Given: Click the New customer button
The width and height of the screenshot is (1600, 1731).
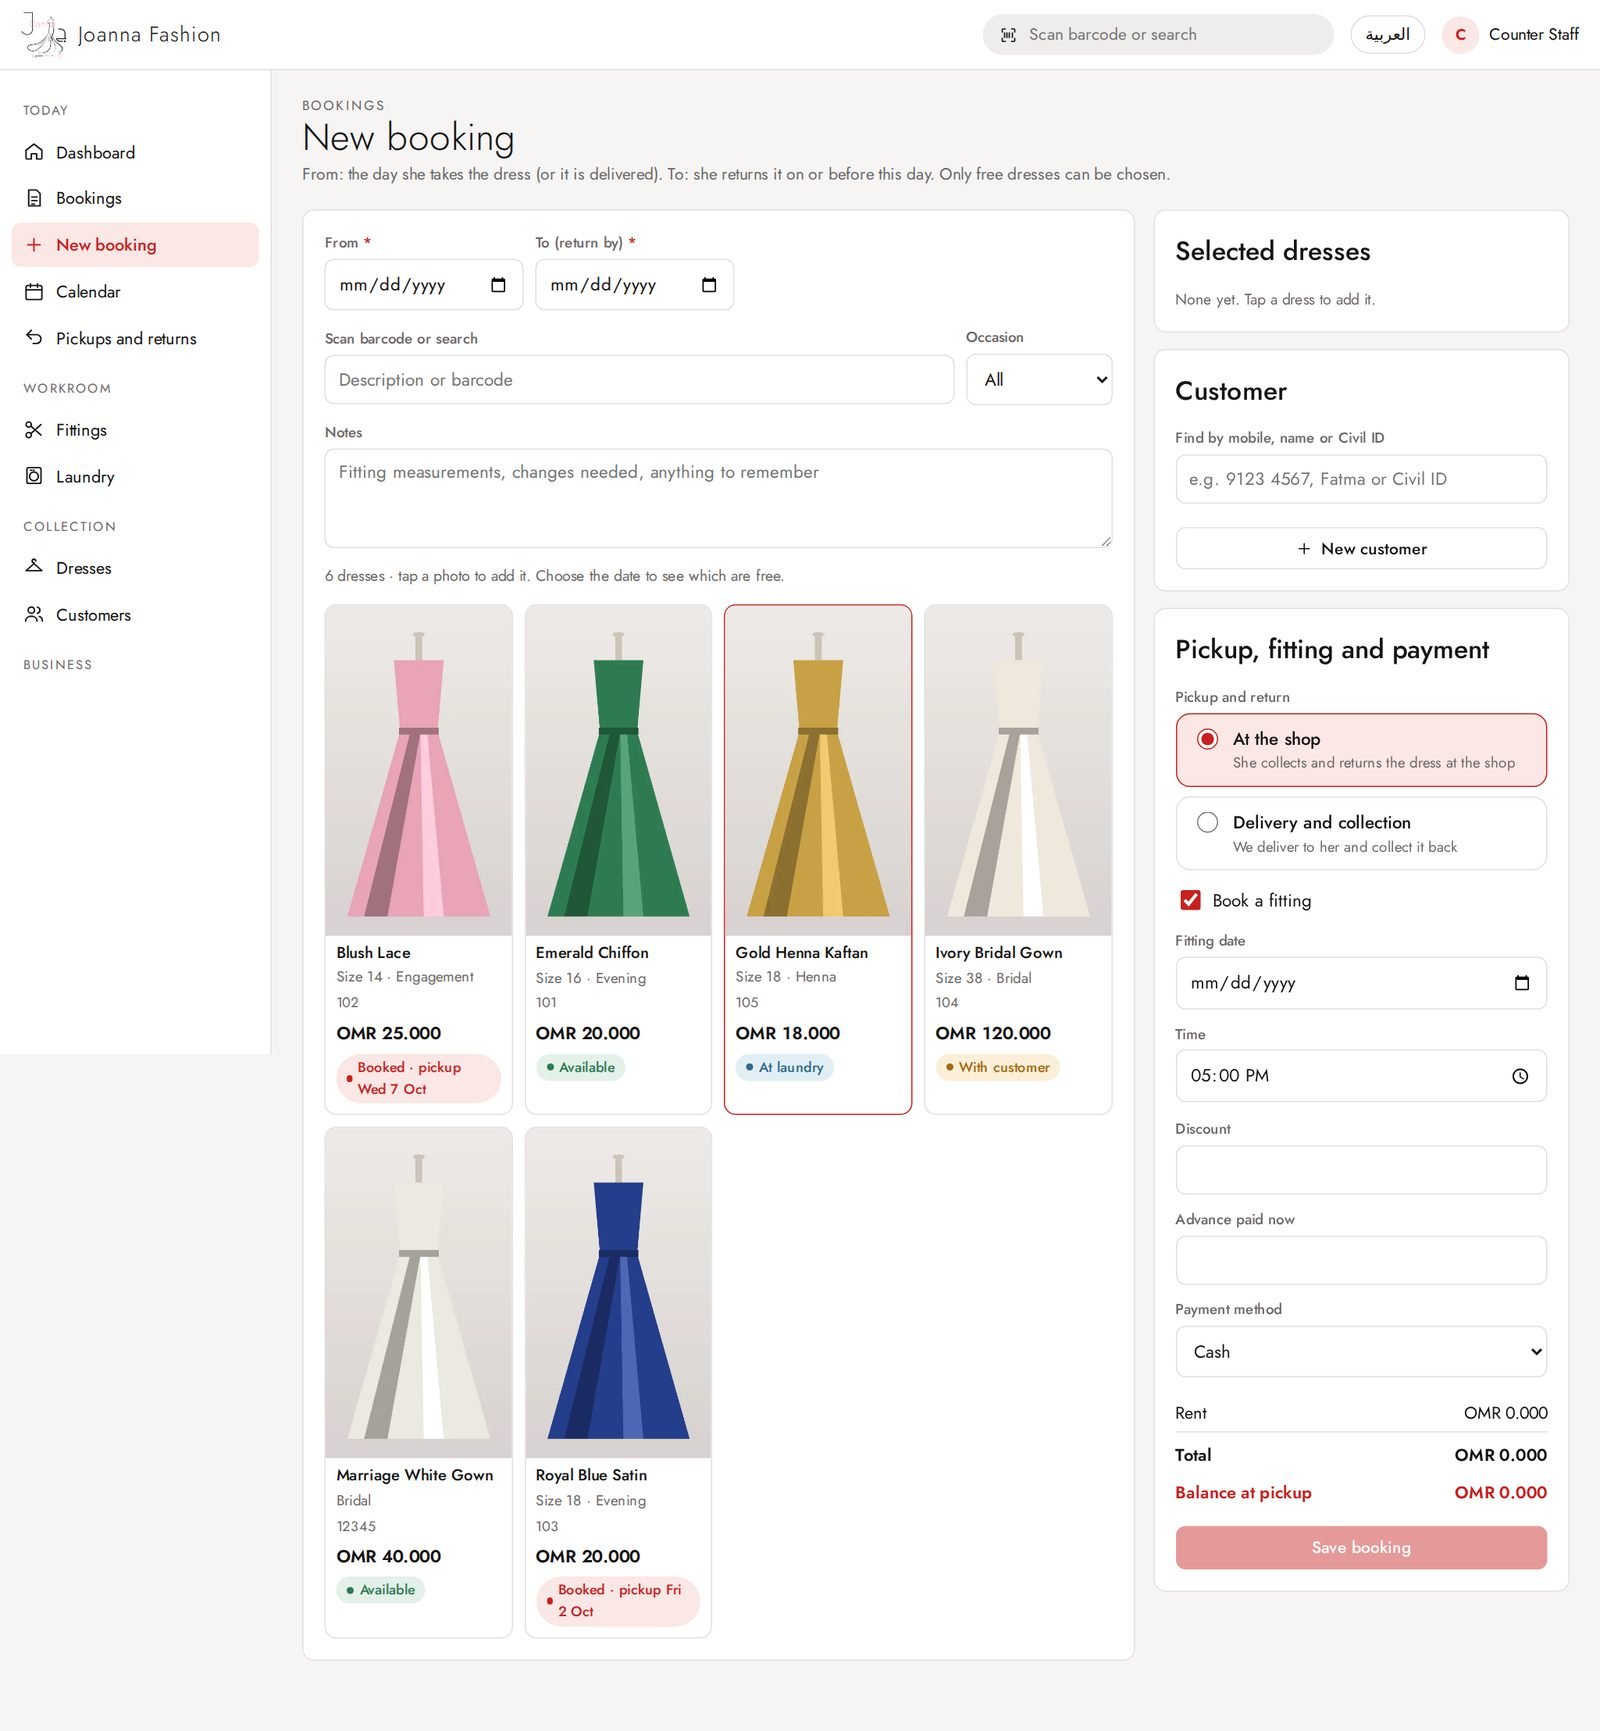Looking at the screenshot, I should click(1361, 548).
